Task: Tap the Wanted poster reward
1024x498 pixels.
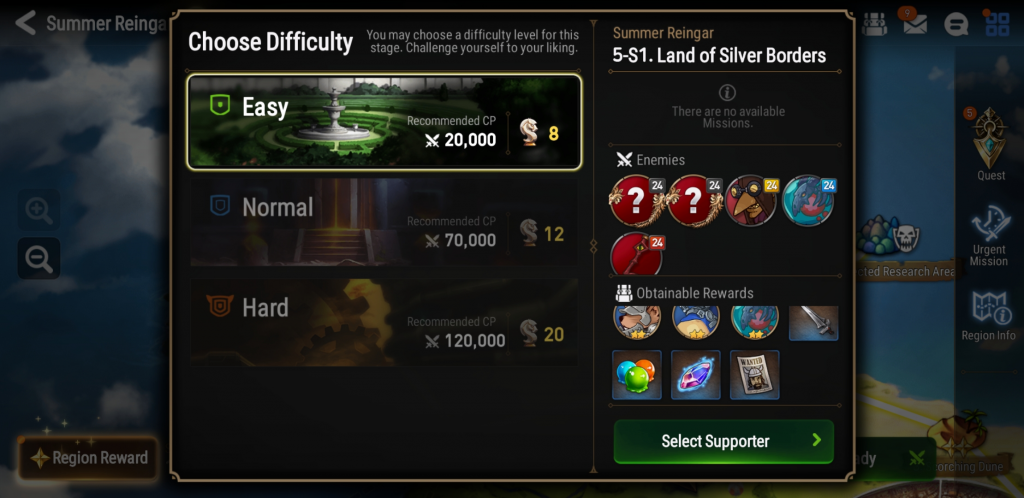Action: pos(754,375)
